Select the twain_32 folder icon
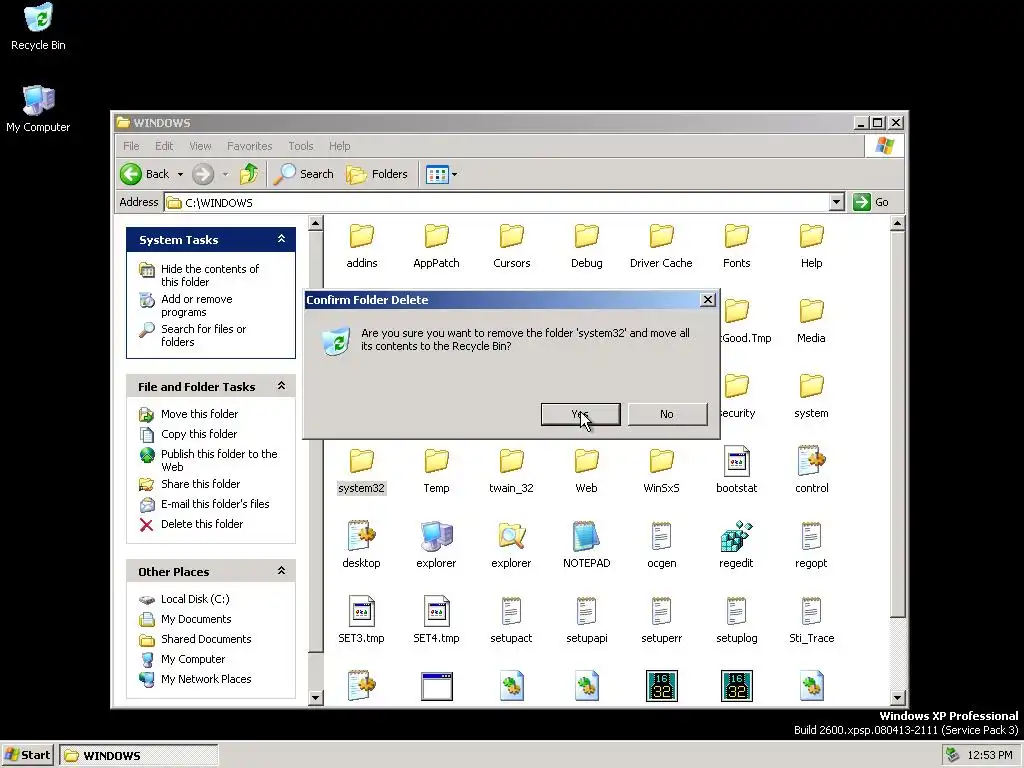Viewport: 1024px width, 768px height. 511,461
